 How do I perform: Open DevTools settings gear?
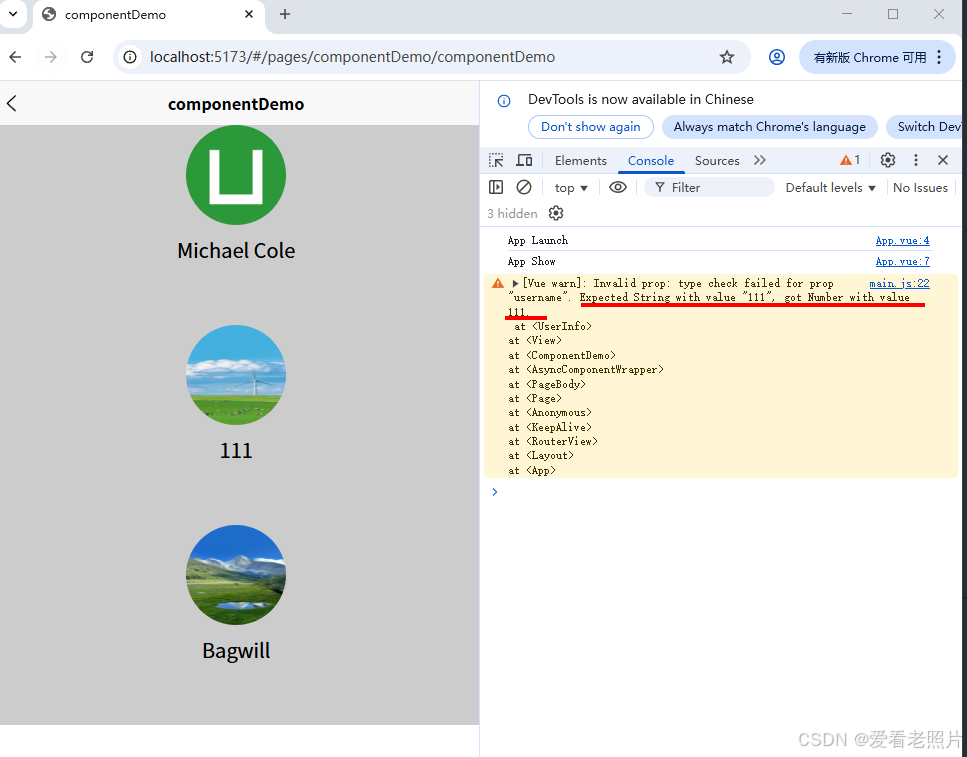887,160
